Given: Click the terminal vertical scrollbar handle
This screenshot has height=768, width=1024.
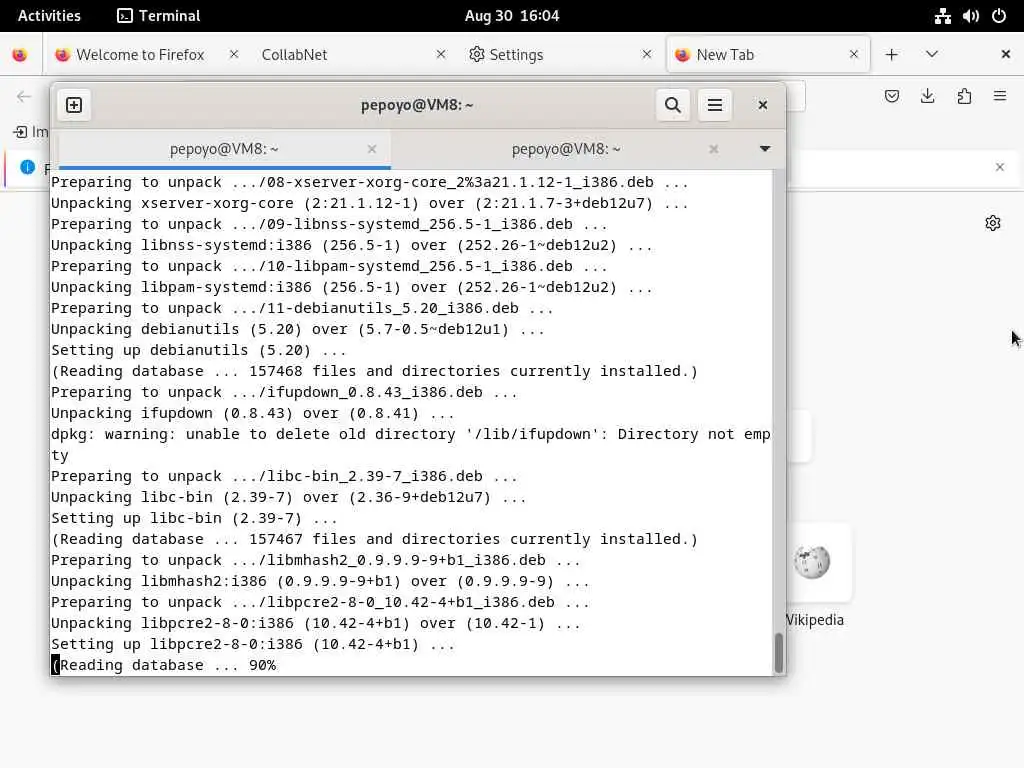Looking at the screenshot, I should 778,652.
